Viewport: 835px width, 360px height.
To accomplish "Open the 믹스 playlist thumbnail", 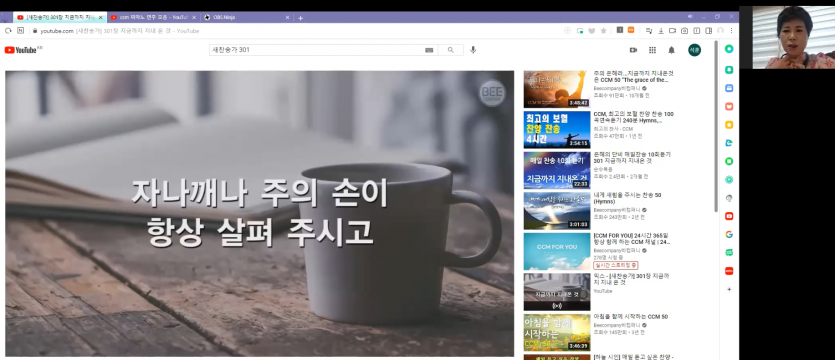I will [x=556, y=292].
